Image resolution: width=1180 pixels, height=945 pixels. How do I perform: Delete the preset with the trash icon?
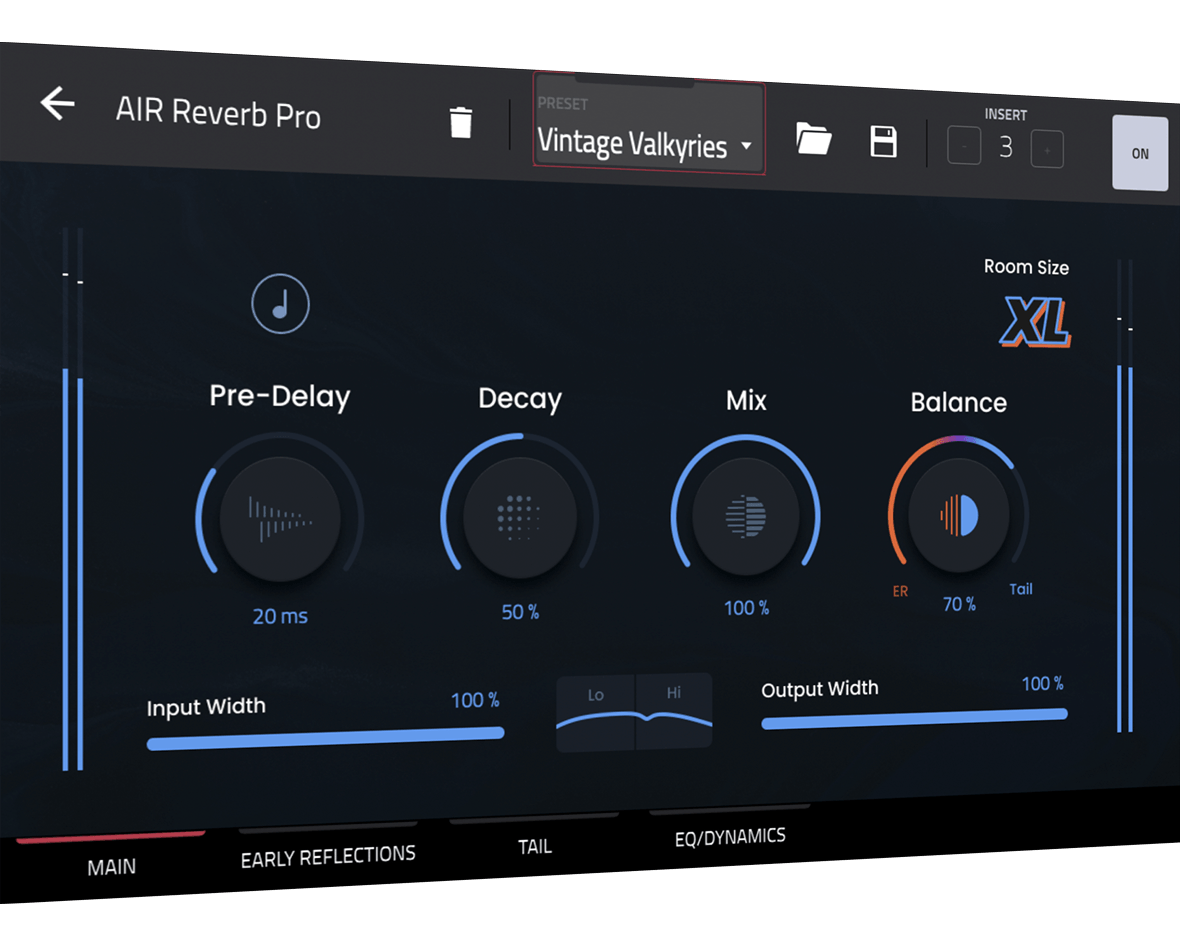(x=460, y=122)
